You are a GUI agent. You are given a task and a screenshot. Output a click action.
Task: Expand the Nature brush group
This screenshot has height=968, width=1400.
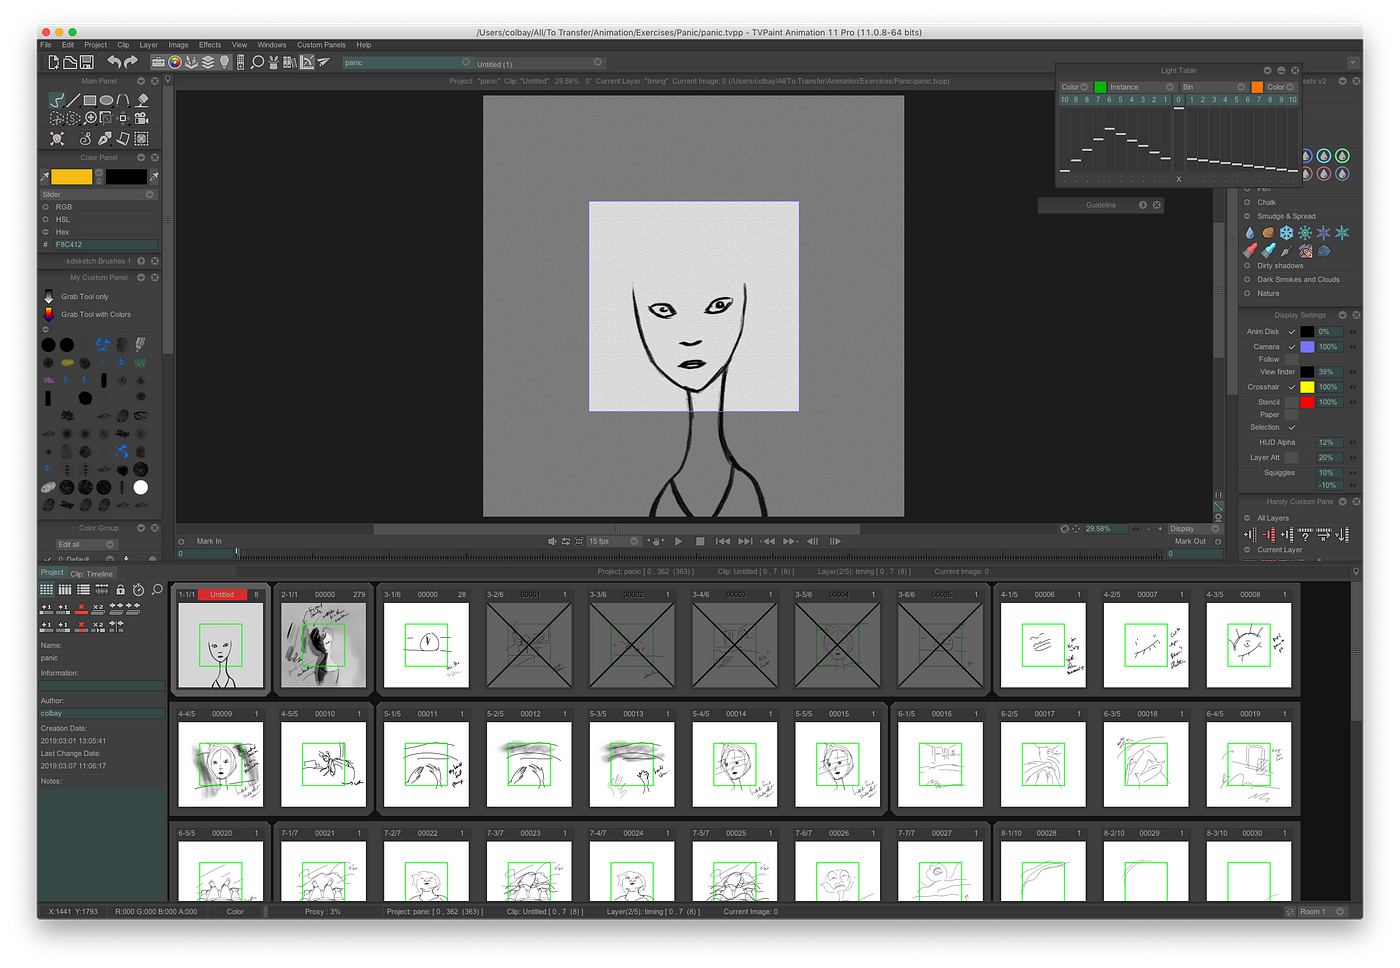1247,293
